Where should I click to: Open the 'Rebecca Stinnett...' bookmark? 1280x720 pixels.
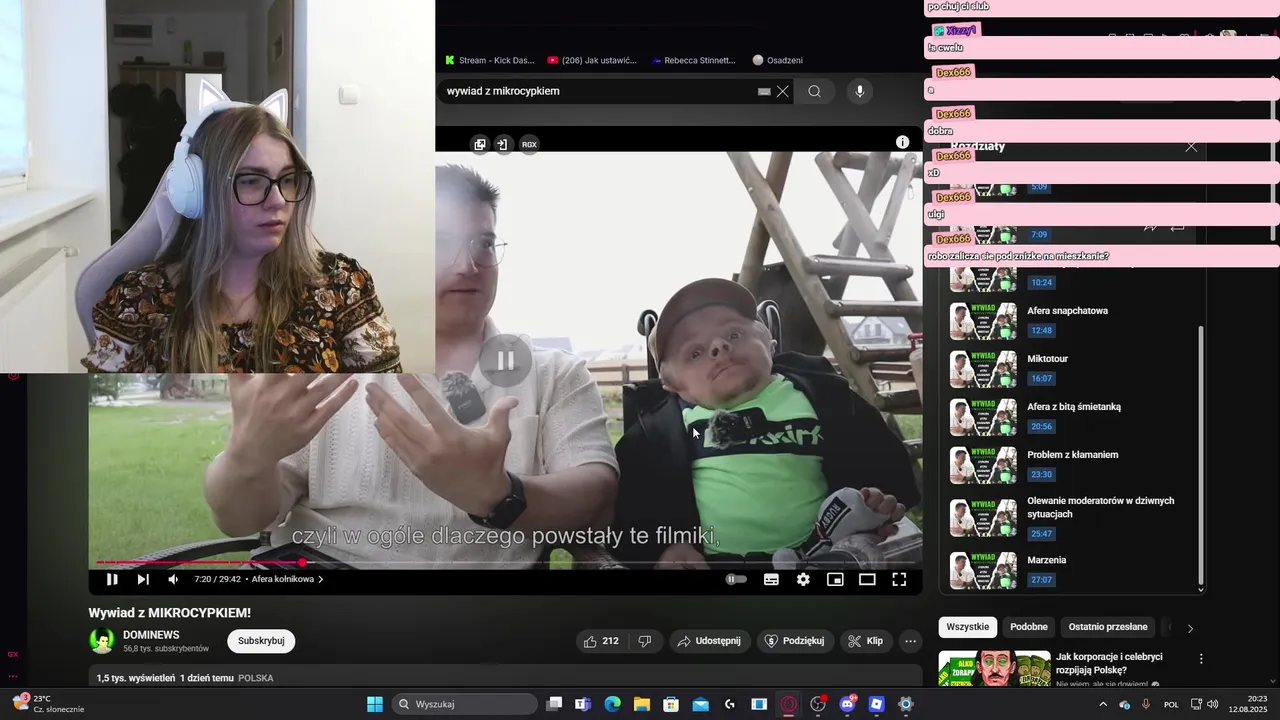click(693, 60)
